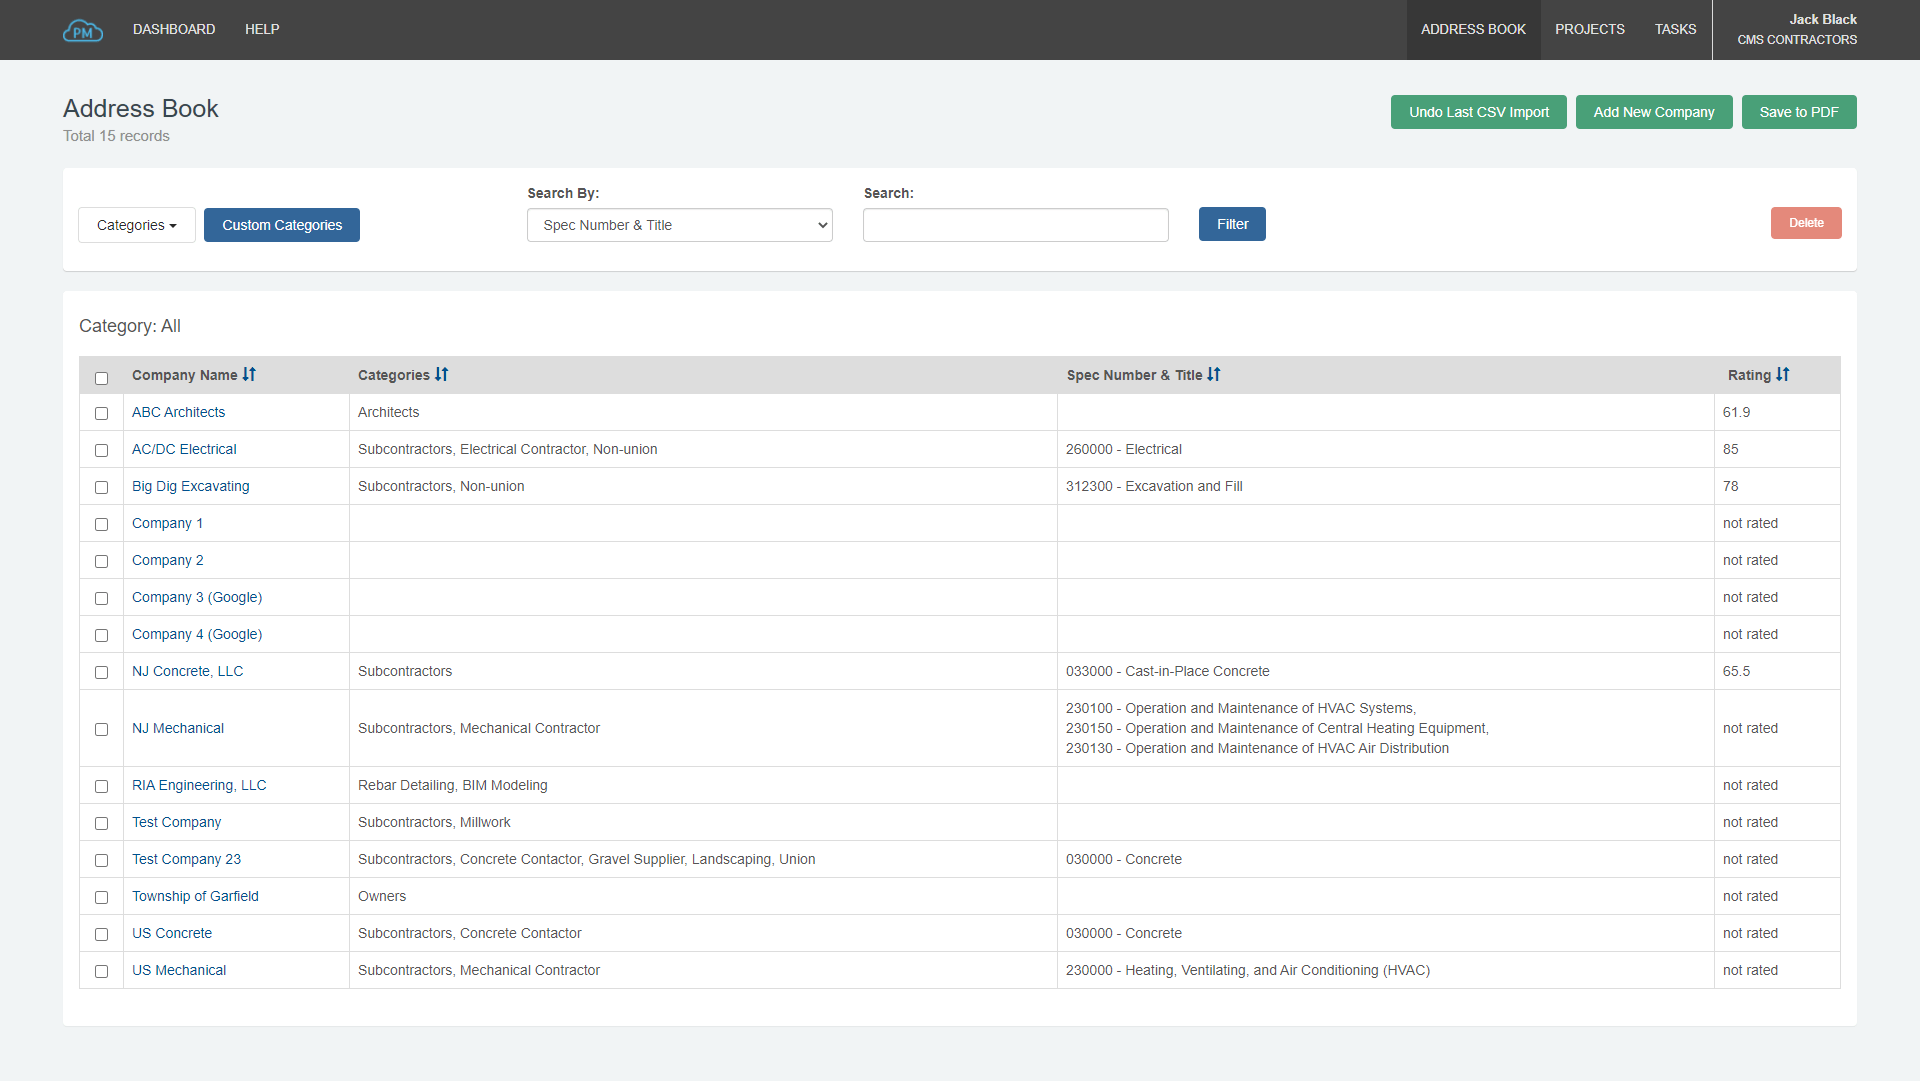1920x1081 pixels.
Task: Apply the Filter button
Action: click(x=1232, y=224)
